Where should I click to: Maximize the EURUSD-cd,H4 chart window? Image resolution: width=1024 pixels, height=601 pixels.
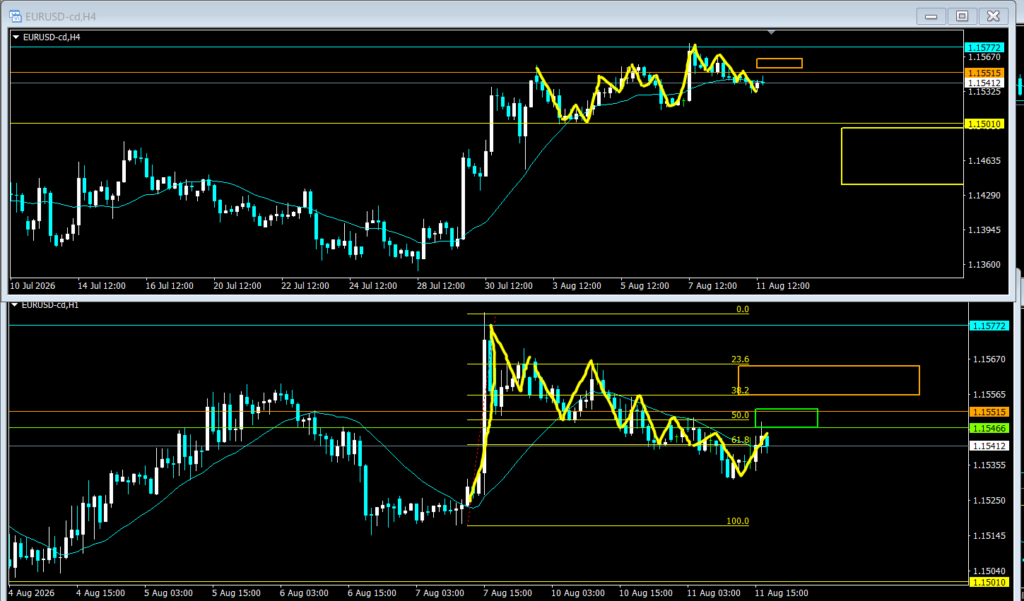tap(962, 16)
